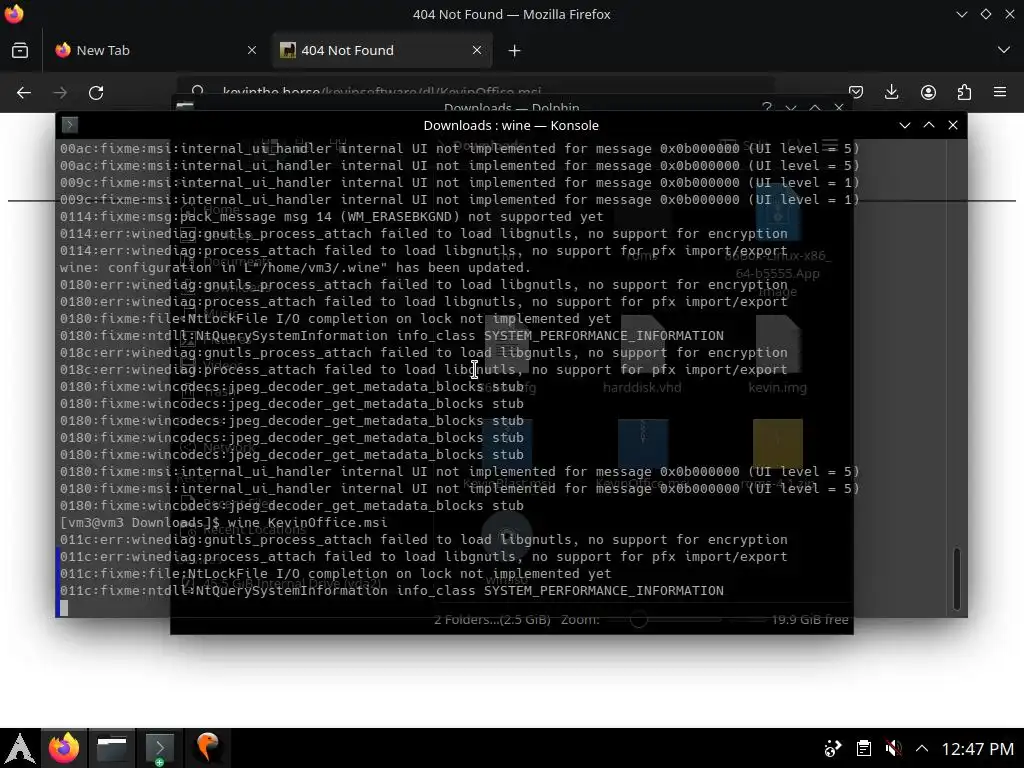Expand the list all tabs dropdown

1004,50
